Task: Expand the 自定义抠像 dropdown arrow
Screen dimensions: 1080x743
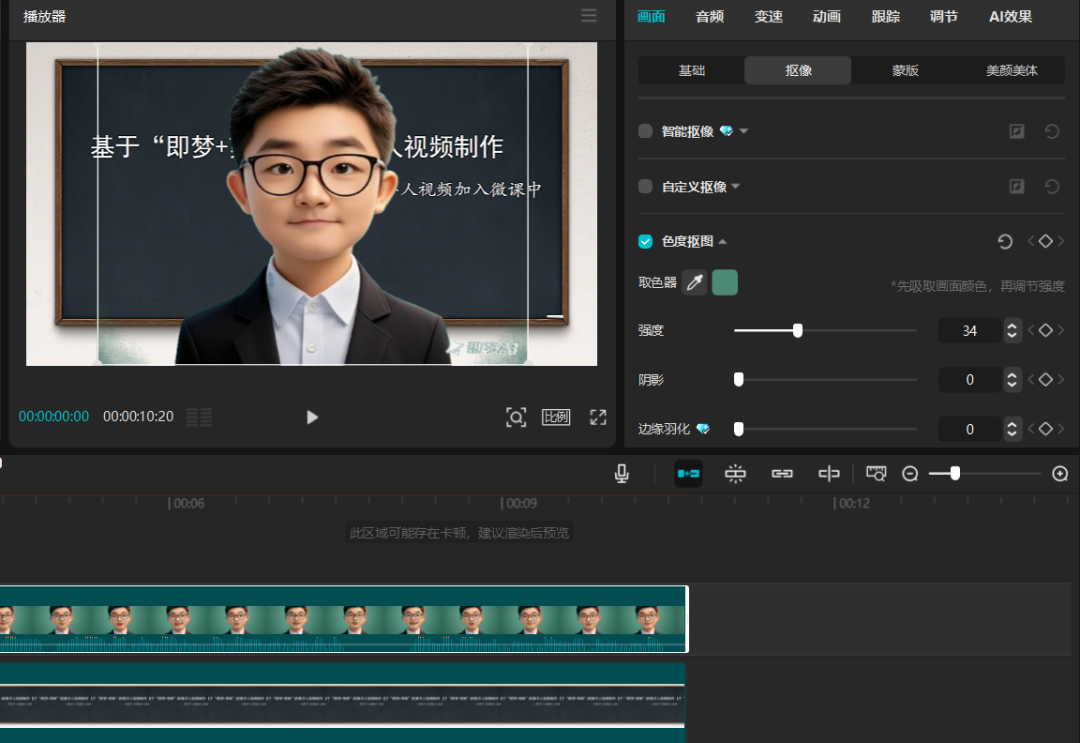Action: point(736,186)
